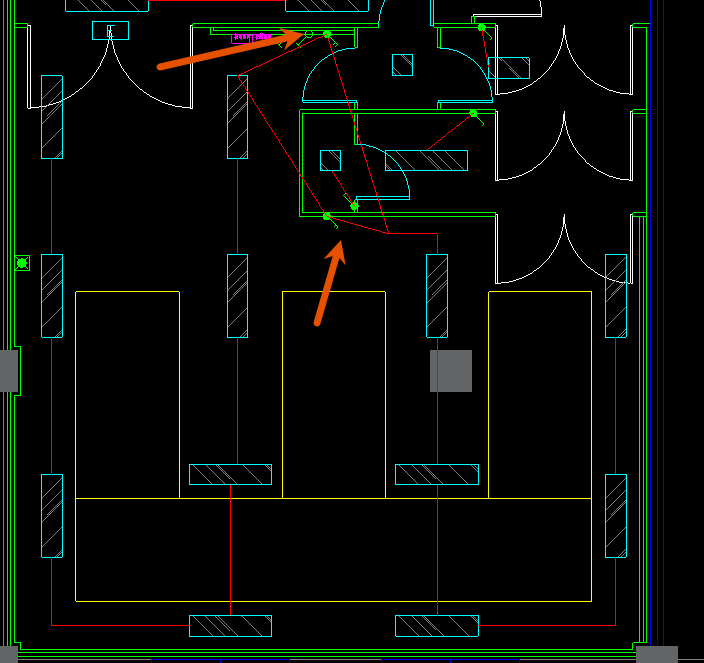Select the lower fixture in the rightmost column
The height and width of the screenshot is (663, 704).
[616, 516]
